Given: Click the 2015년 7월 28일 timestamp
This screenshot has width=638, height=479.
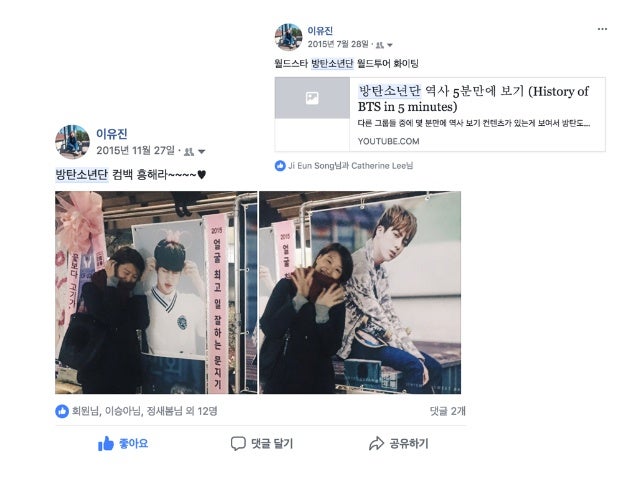Looking at the screenshot, I should click(338, 44).
